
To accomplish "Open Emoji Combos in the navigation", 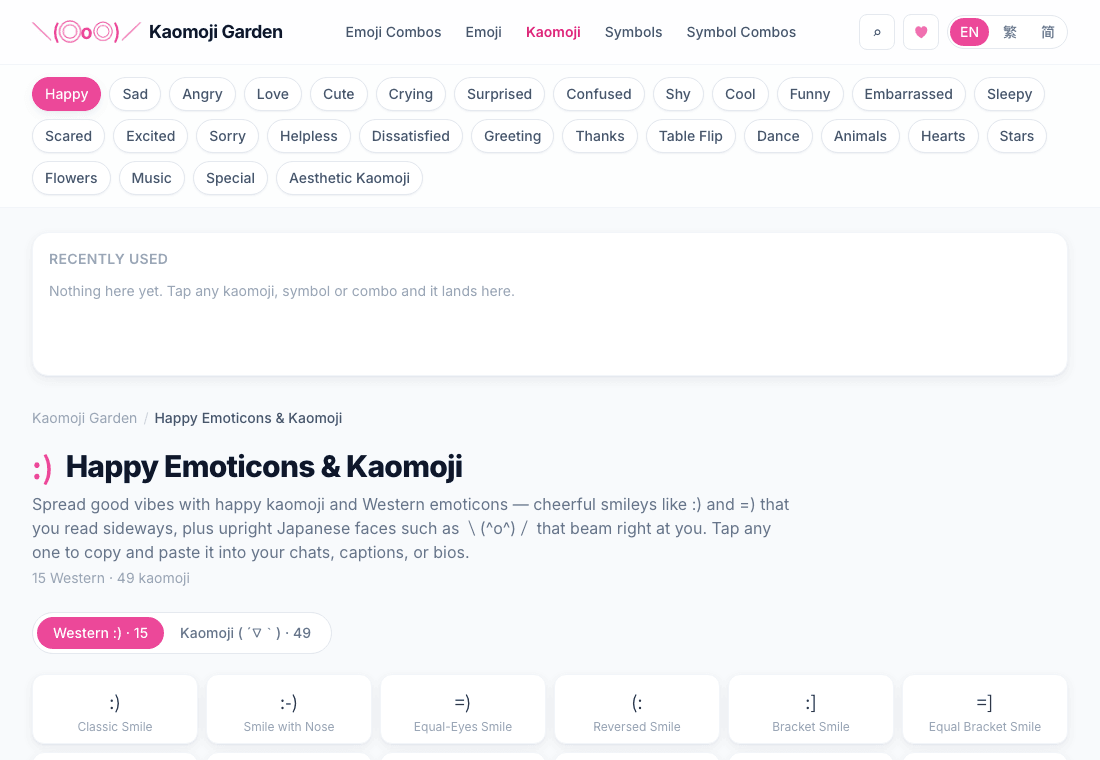I will pos(394,32).
